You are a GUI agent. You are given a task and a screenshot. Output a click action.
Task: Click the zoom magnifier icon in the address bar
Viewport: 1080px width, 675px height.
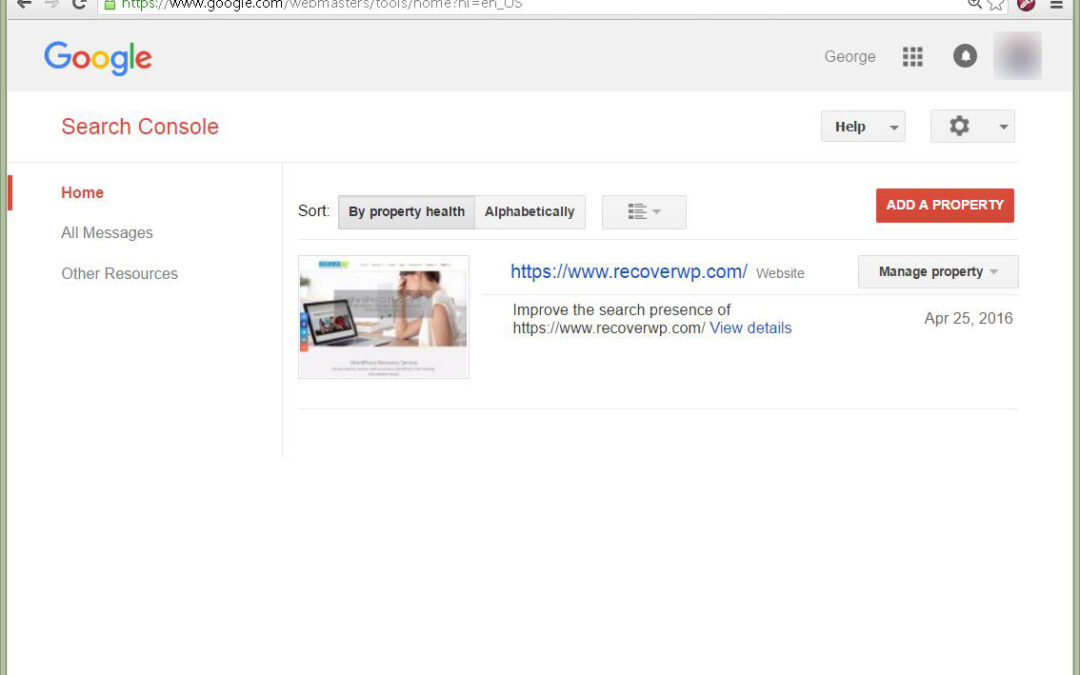pos(974,4)
